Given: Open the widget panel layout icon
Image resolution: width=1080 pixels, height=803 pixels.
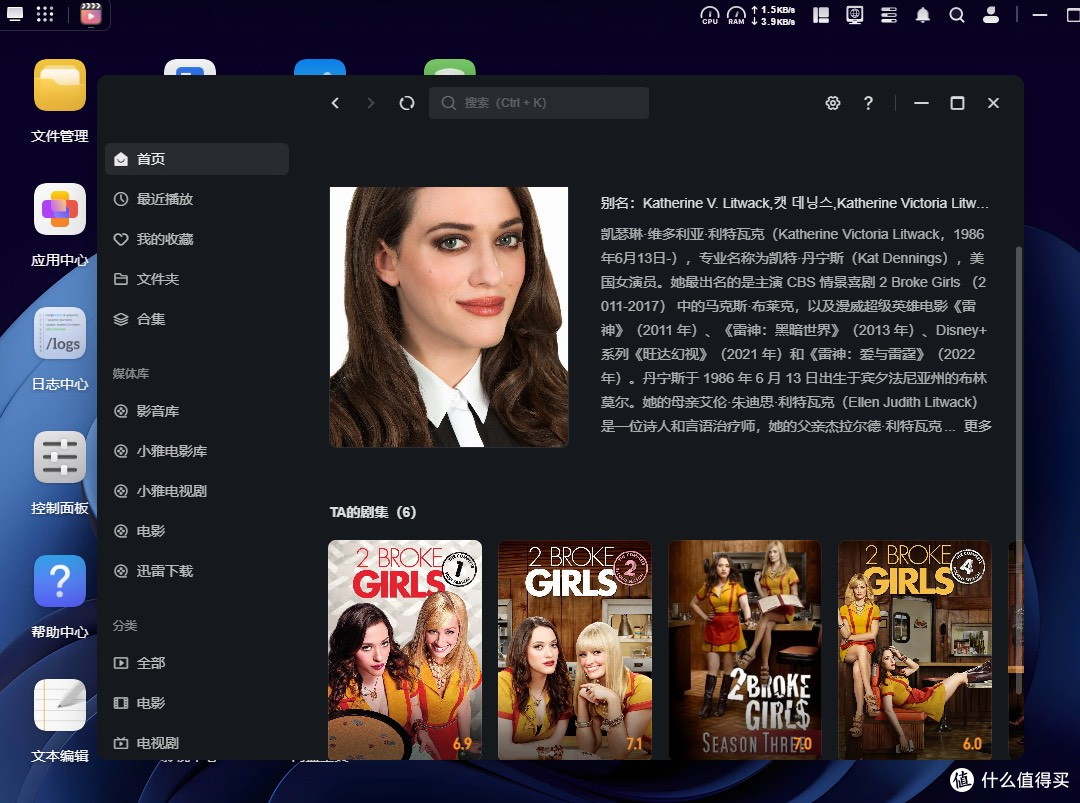Looking at the screenshot, I should pos(821,15).
